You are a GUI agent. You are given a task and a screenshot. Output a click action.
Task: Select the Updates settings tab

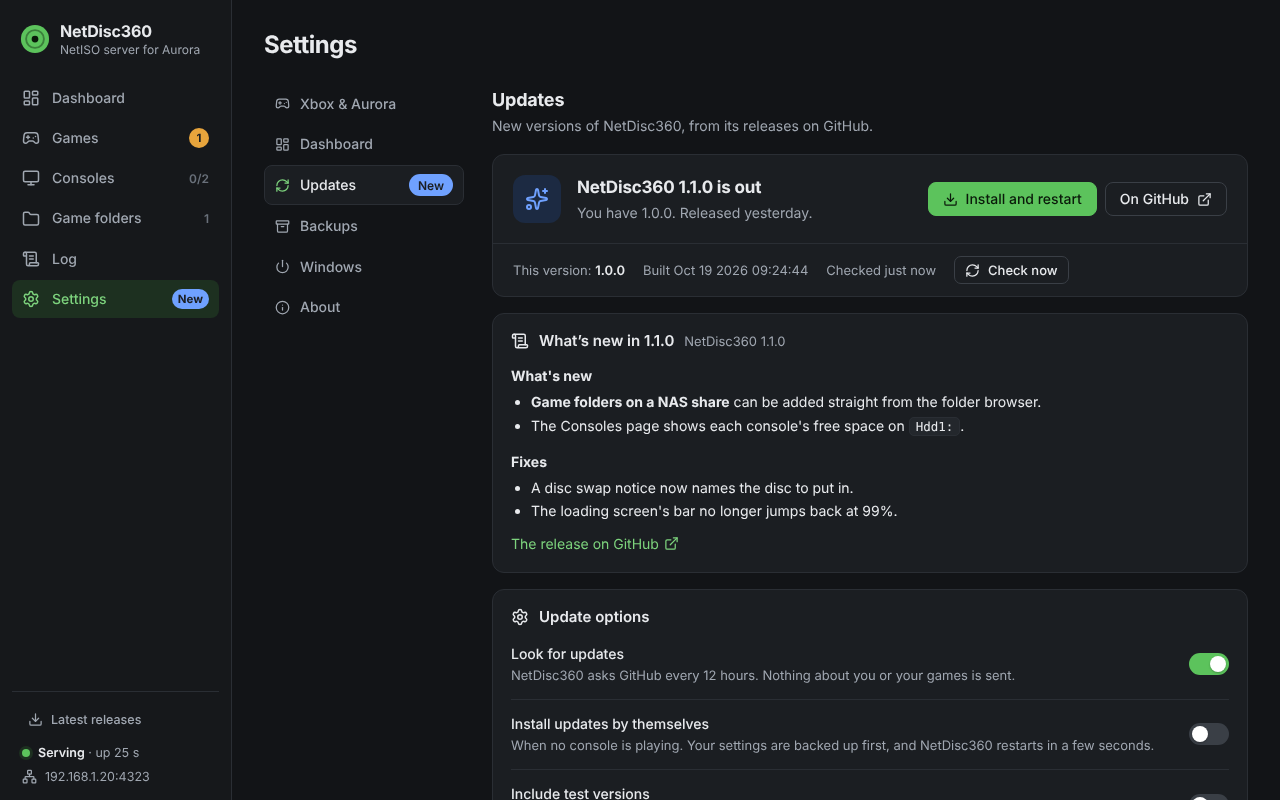[x=364, y=185]
